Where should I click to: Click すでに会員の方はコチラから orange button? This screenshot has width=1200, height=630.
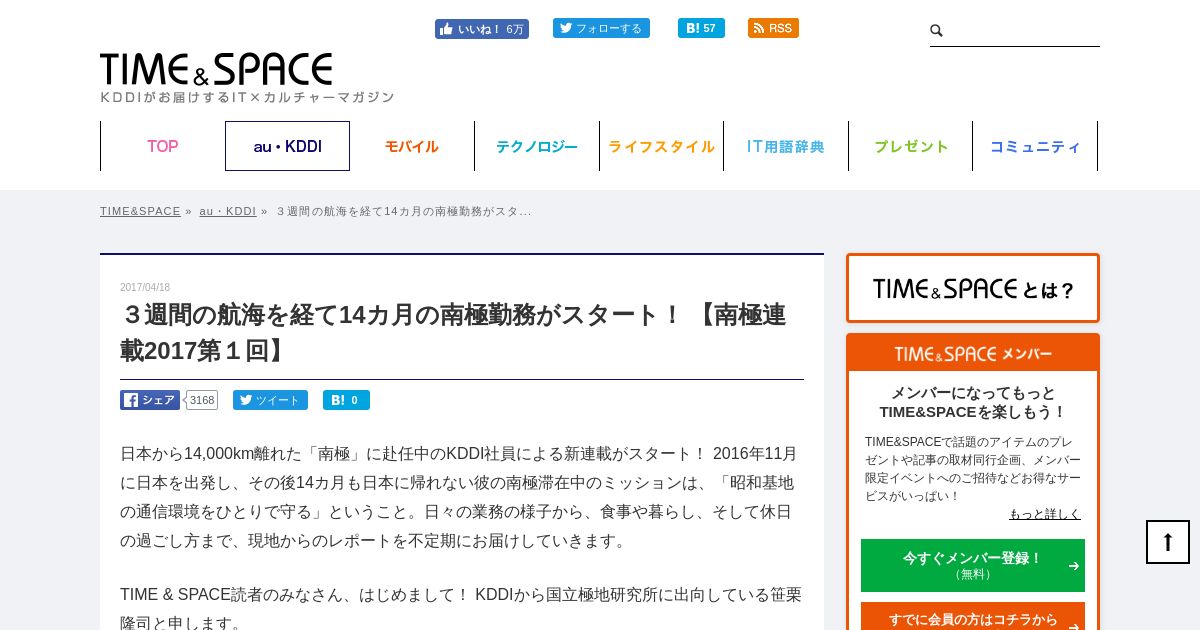click(973, 618)
